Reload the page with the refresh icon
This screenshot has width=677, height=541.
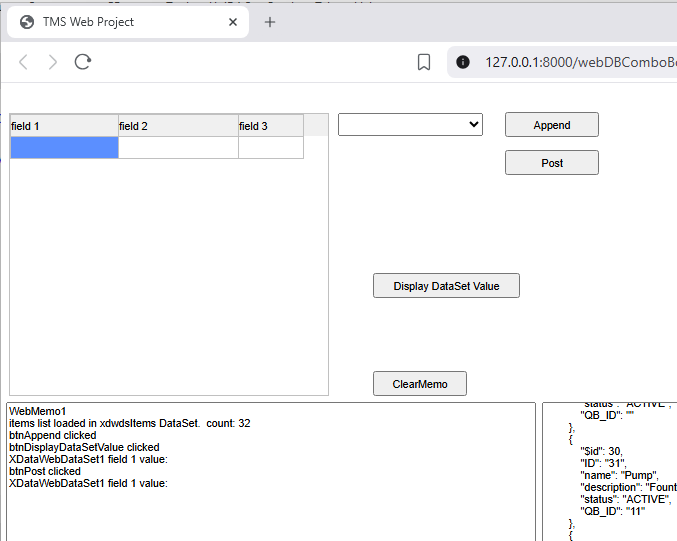click(x=82, y=62)
